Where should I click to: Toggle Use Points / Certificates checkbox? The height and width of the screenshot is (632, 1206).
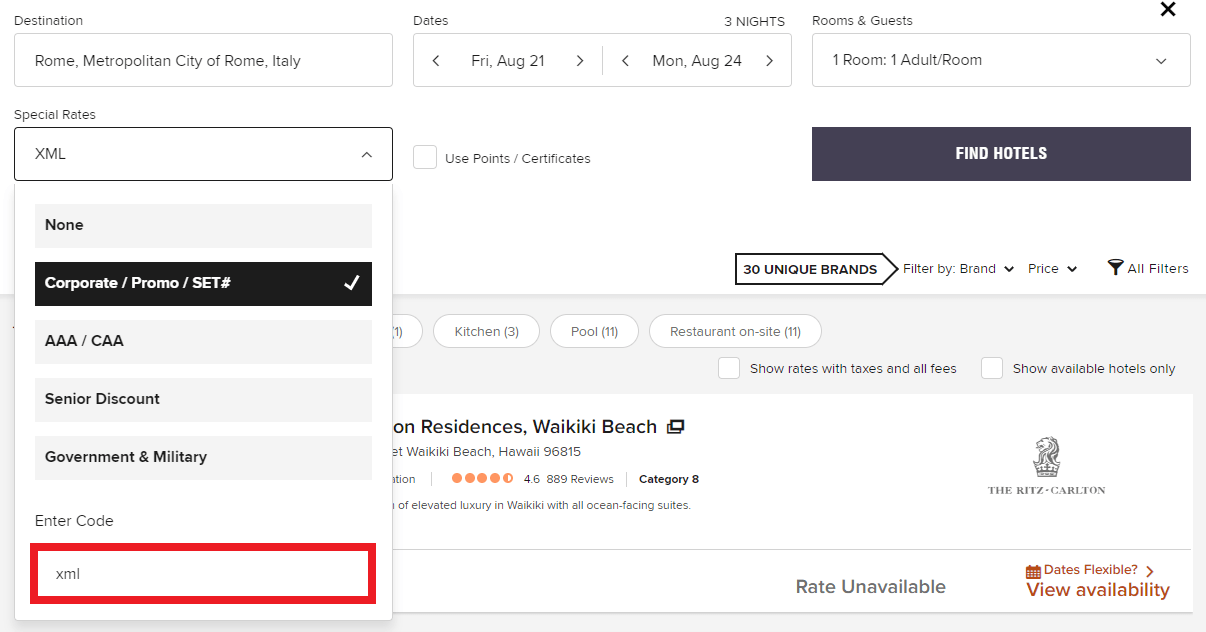pos(425,157)
